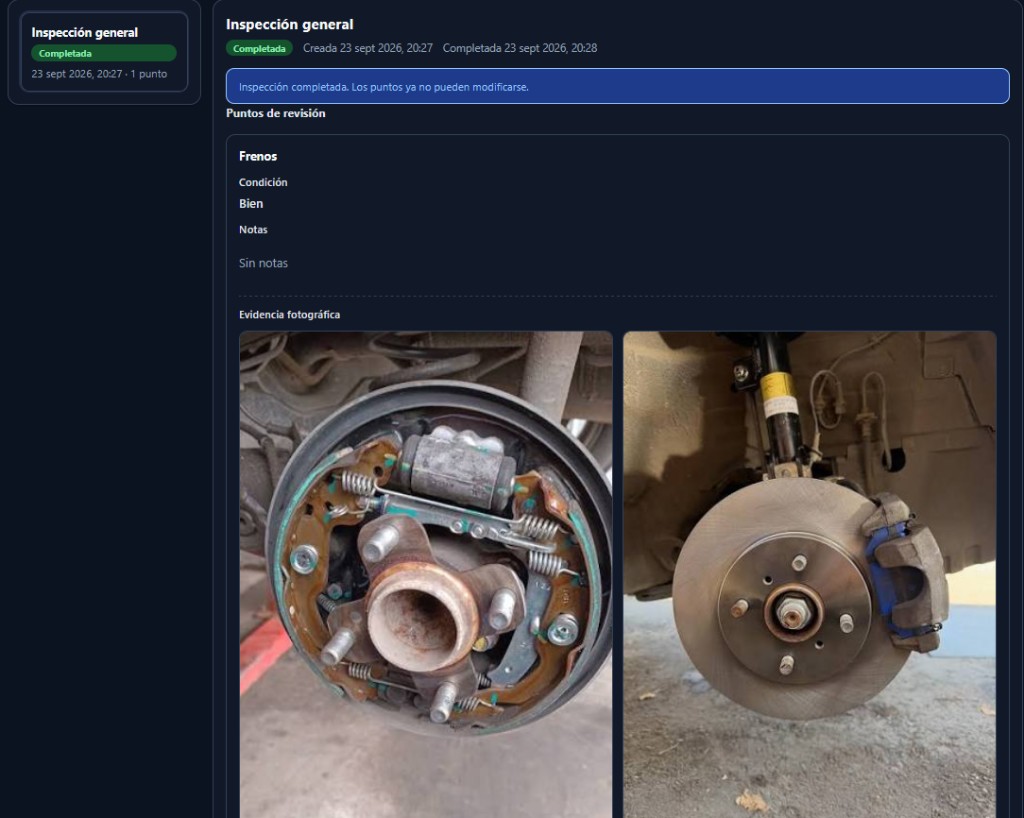Click the Completada status badge under main heading
The width and height of the screenshot is (1024, 818).
pyautogui.click(x=259, y=48)
